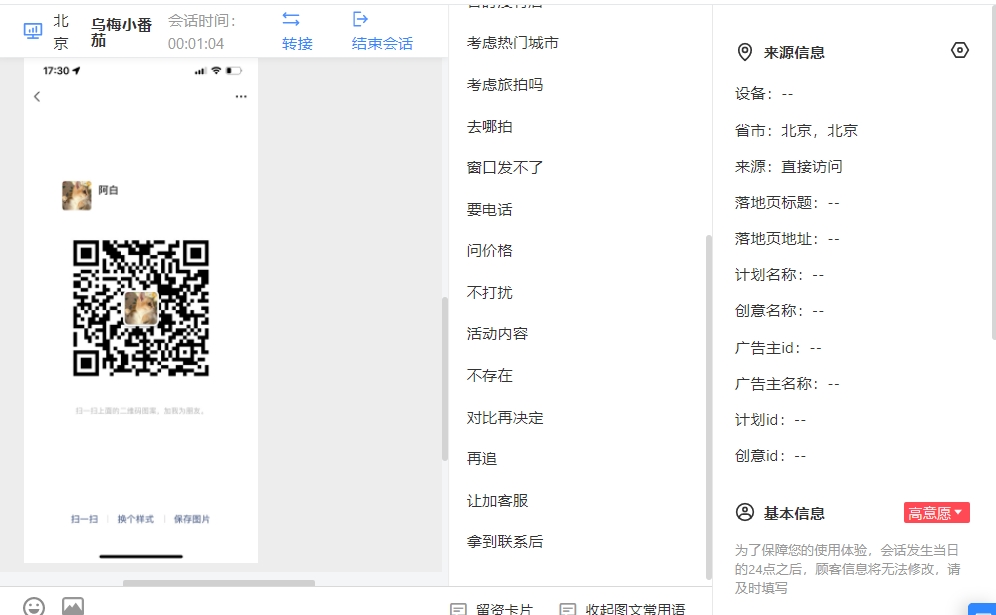The height and width of the screenshot is (615, 996).
Task: Click the quick phrases list vertical scrollbar
Action: pos(709,407)
